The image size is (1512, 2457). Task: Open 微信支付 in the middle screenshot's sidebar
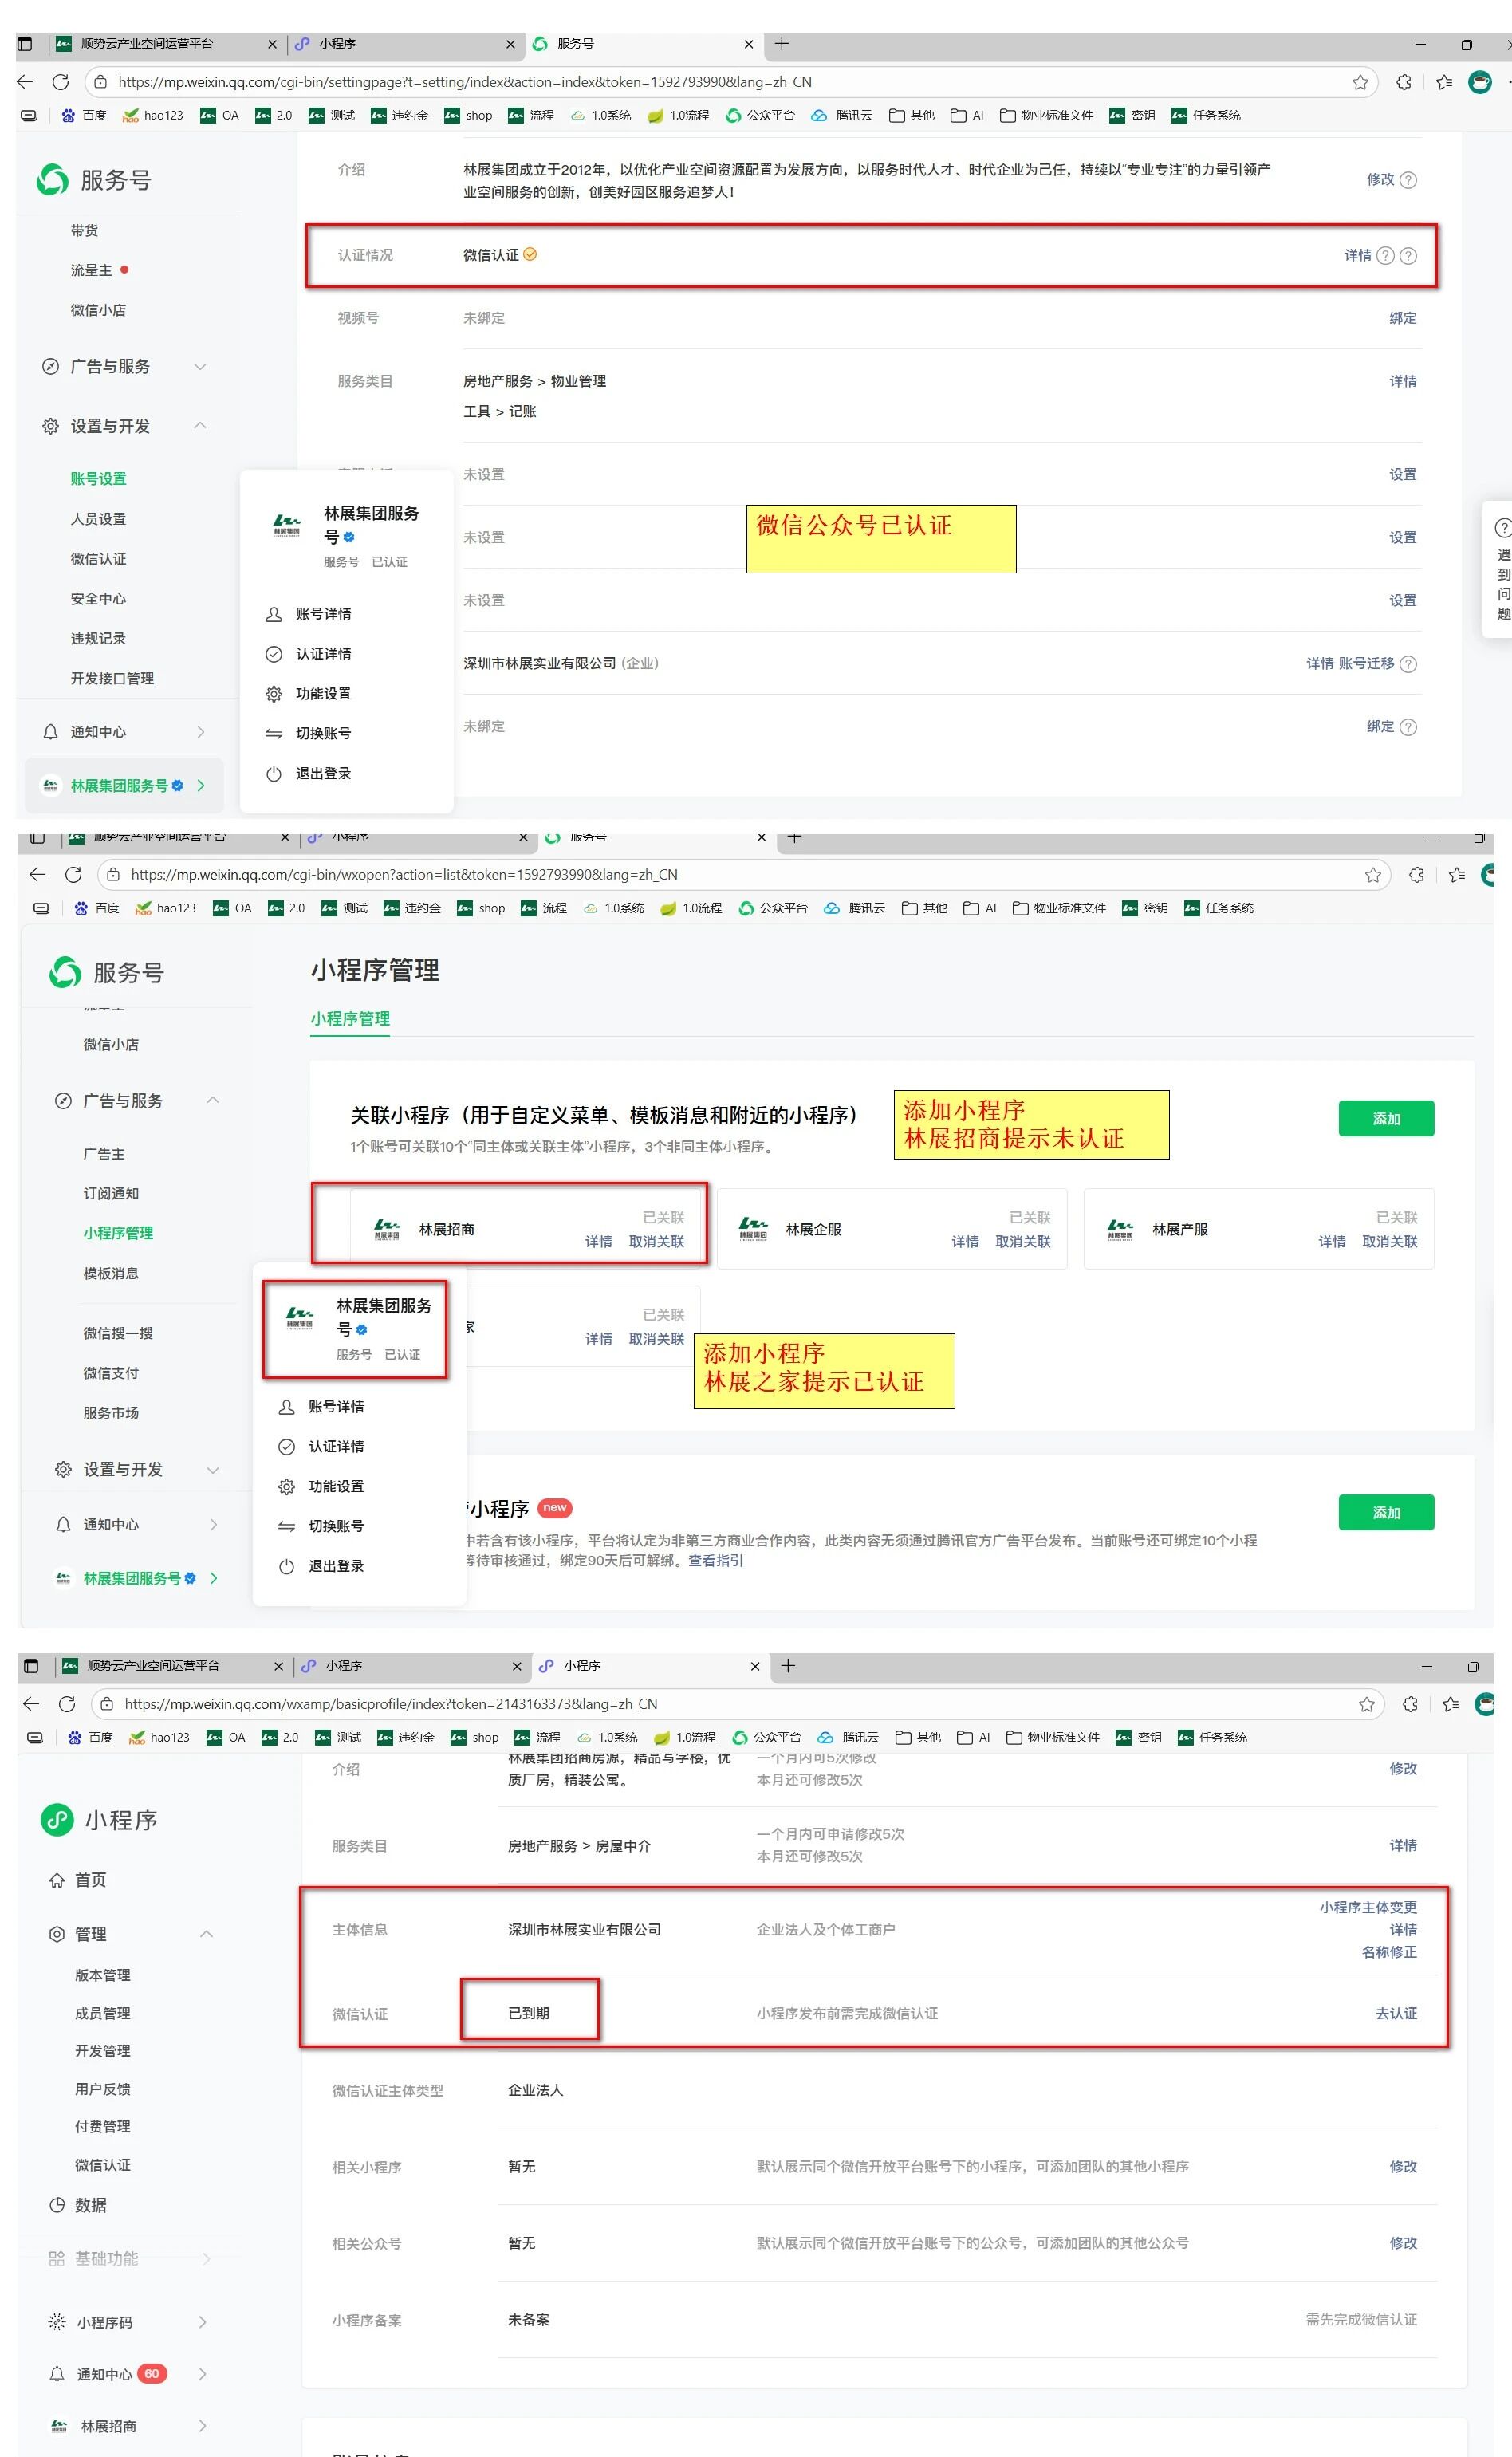click(111, 1374)
